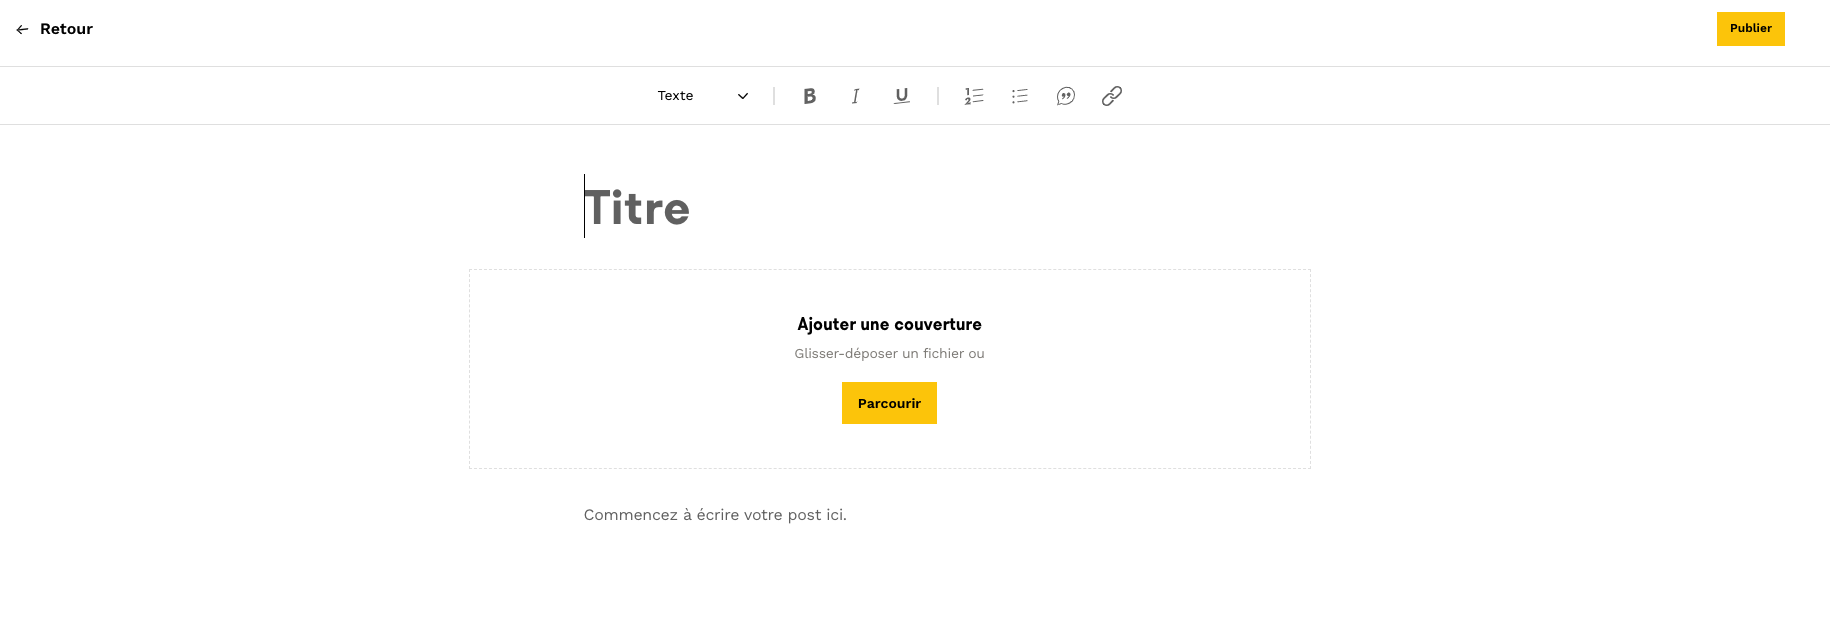Toggle italic formatting
The image size is (1830, 641).
855,96
